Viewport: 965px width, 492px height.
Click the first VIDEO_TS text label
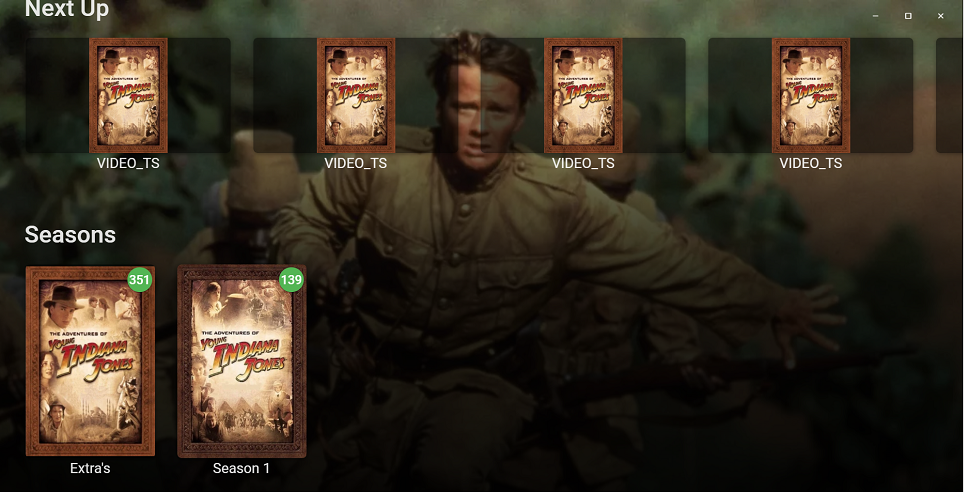(x=128, y=163)
